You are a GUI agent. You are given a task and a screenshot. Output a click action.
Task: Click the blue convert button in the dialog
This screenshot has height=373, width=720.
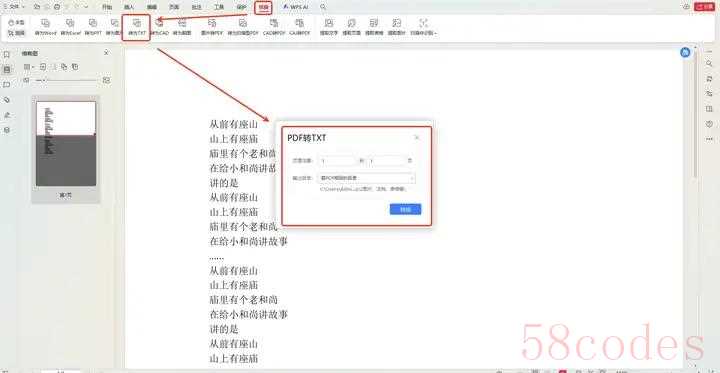[405, 209]
